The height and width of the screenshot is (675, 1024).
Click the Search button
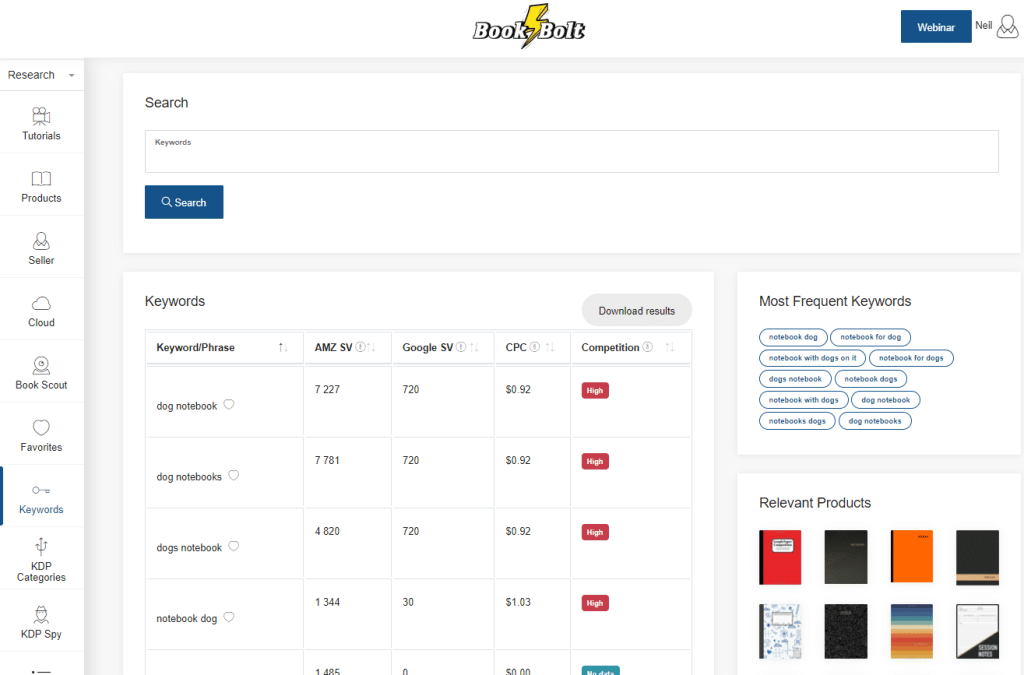tap(184, 201)
